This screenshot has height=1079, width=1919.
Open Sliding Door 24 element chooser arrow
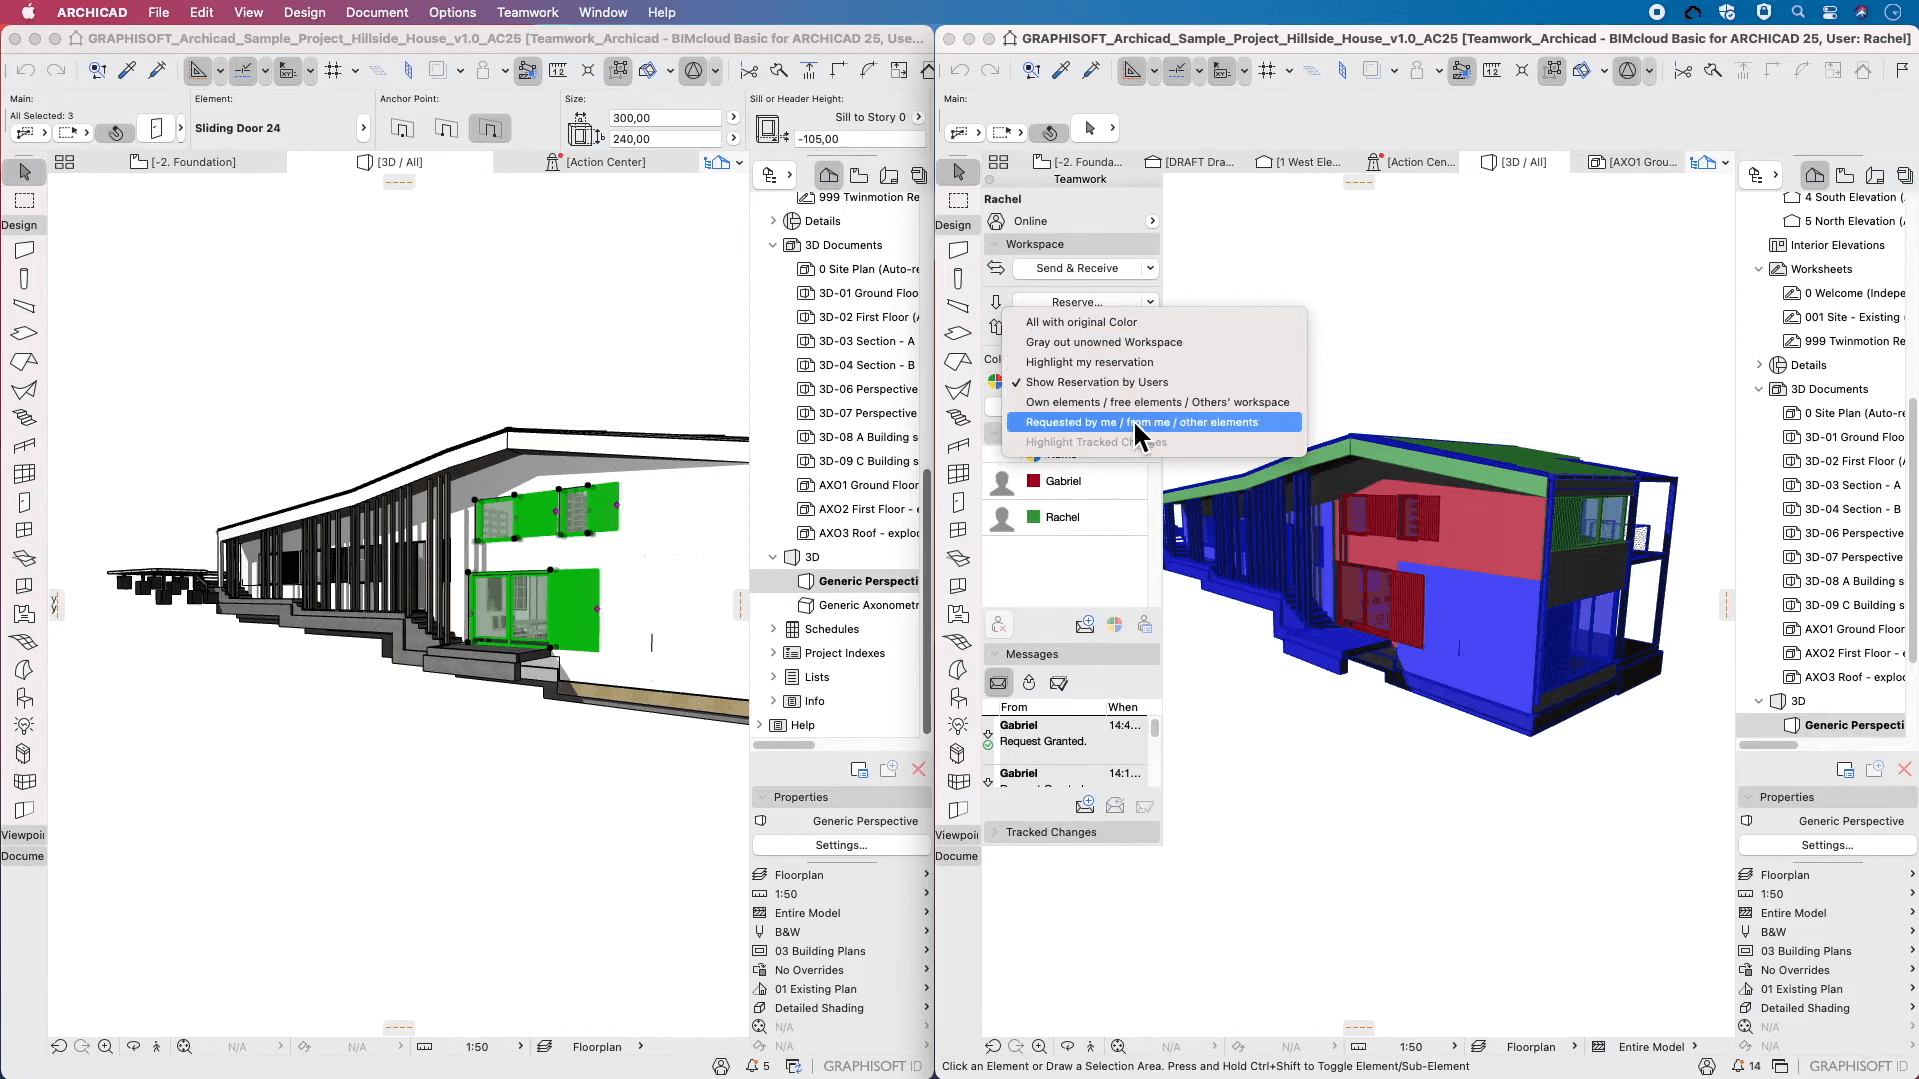363,128
